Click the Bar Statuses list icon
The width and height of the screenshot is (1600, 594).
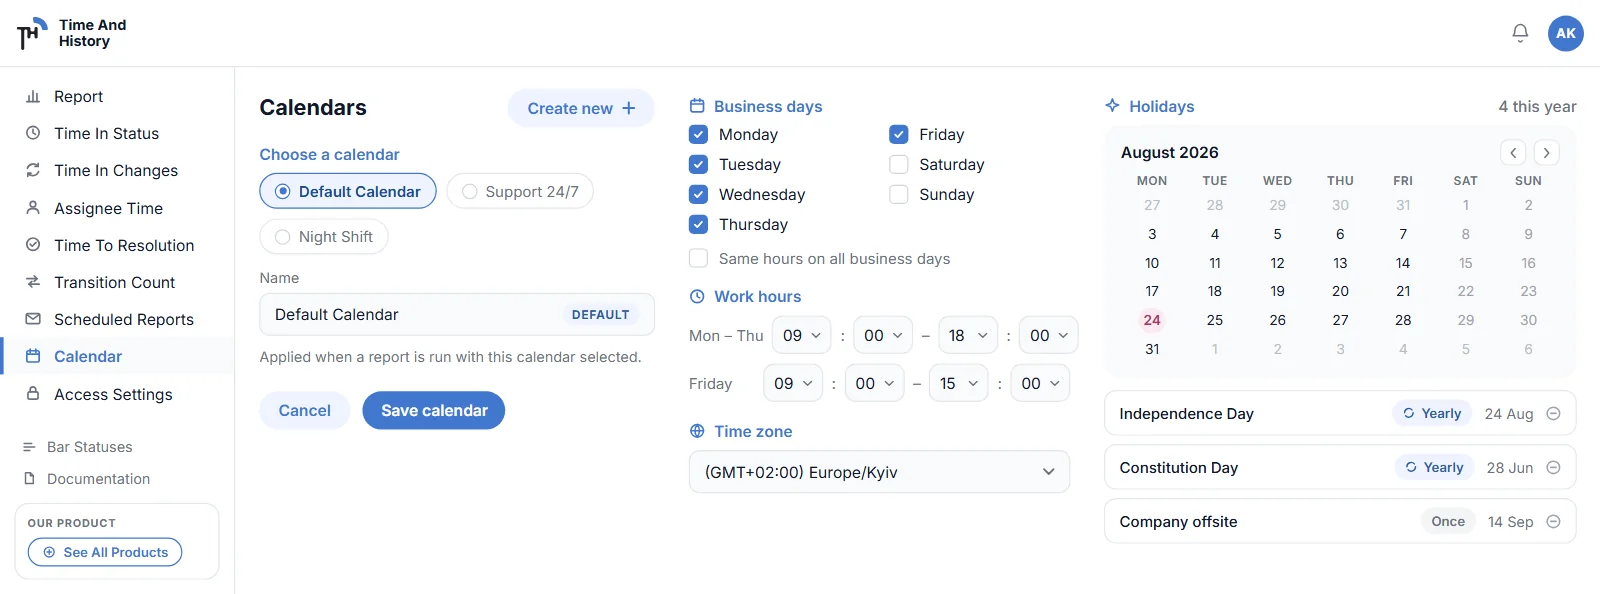(29, 447)
